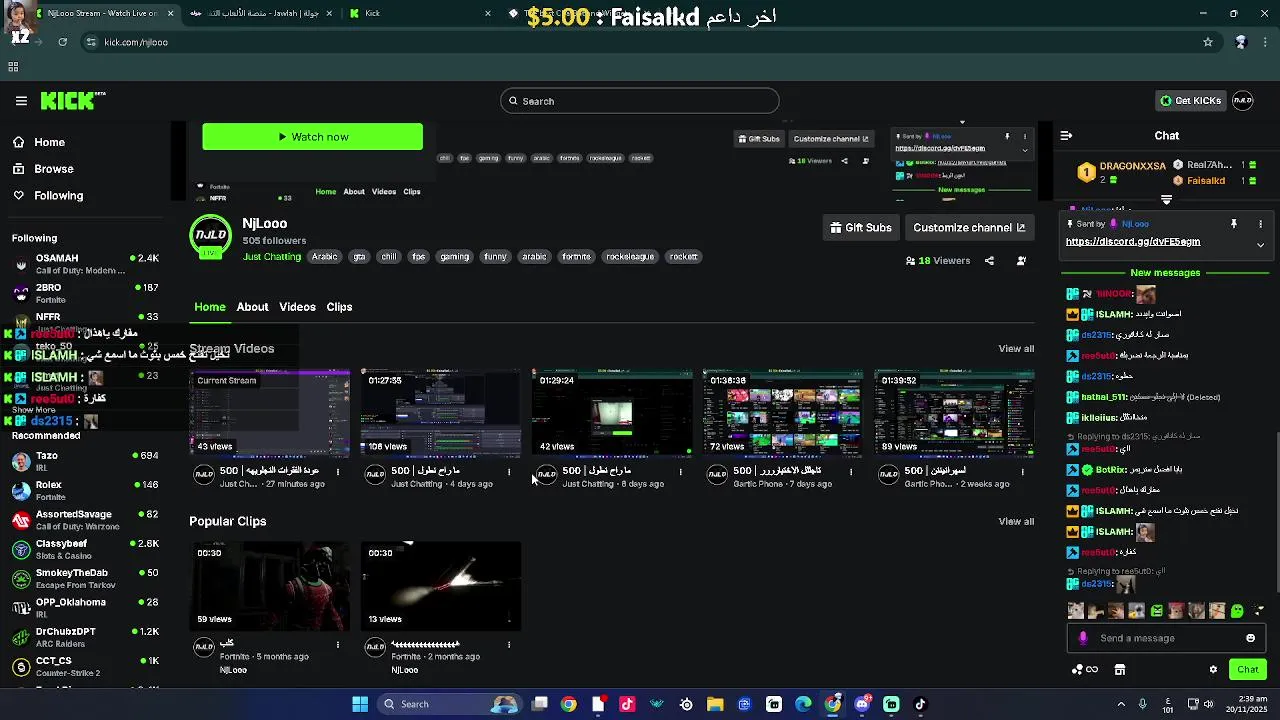Open OSAMAH channel in Following list
1280x720 pixels.
click(x=85, y=264)
